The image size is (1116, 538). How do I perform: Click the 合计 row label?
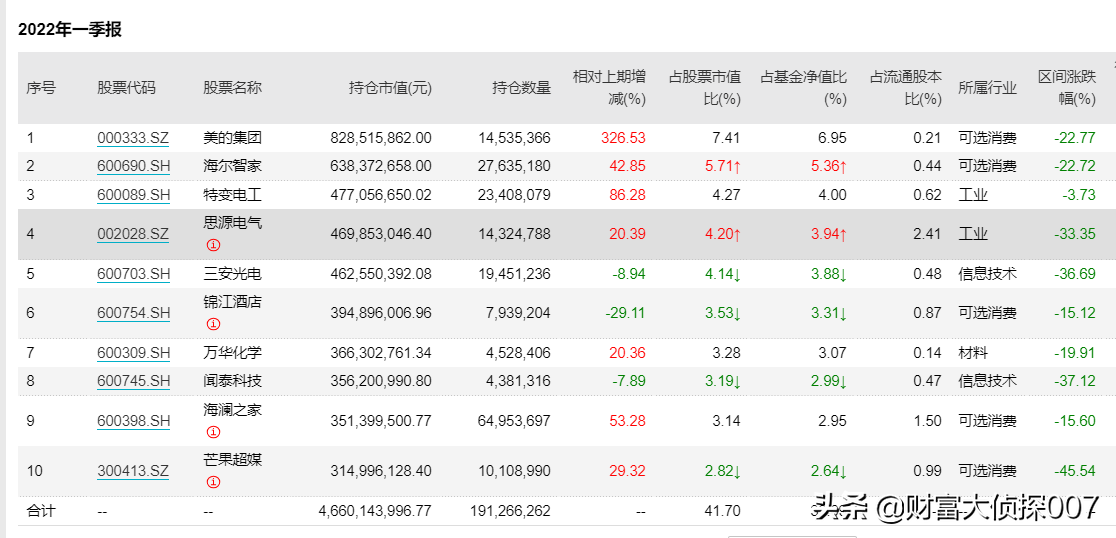point(41,511)
